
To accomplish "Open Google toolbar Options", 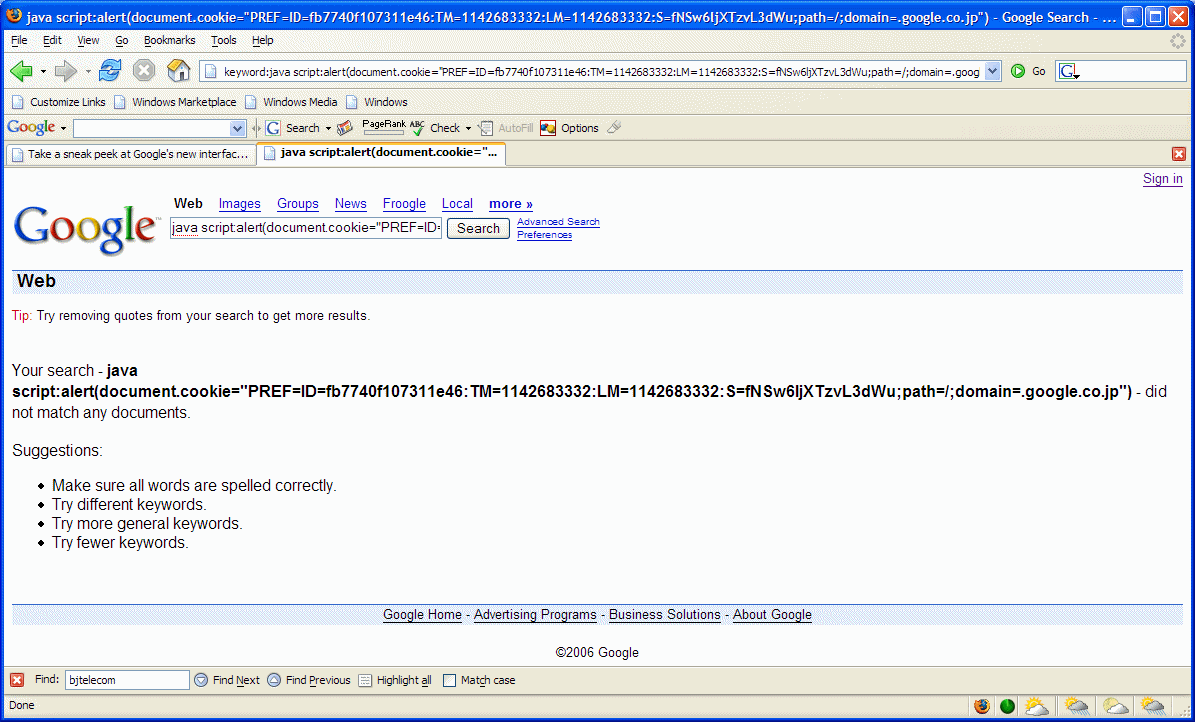I will (569, 128).
